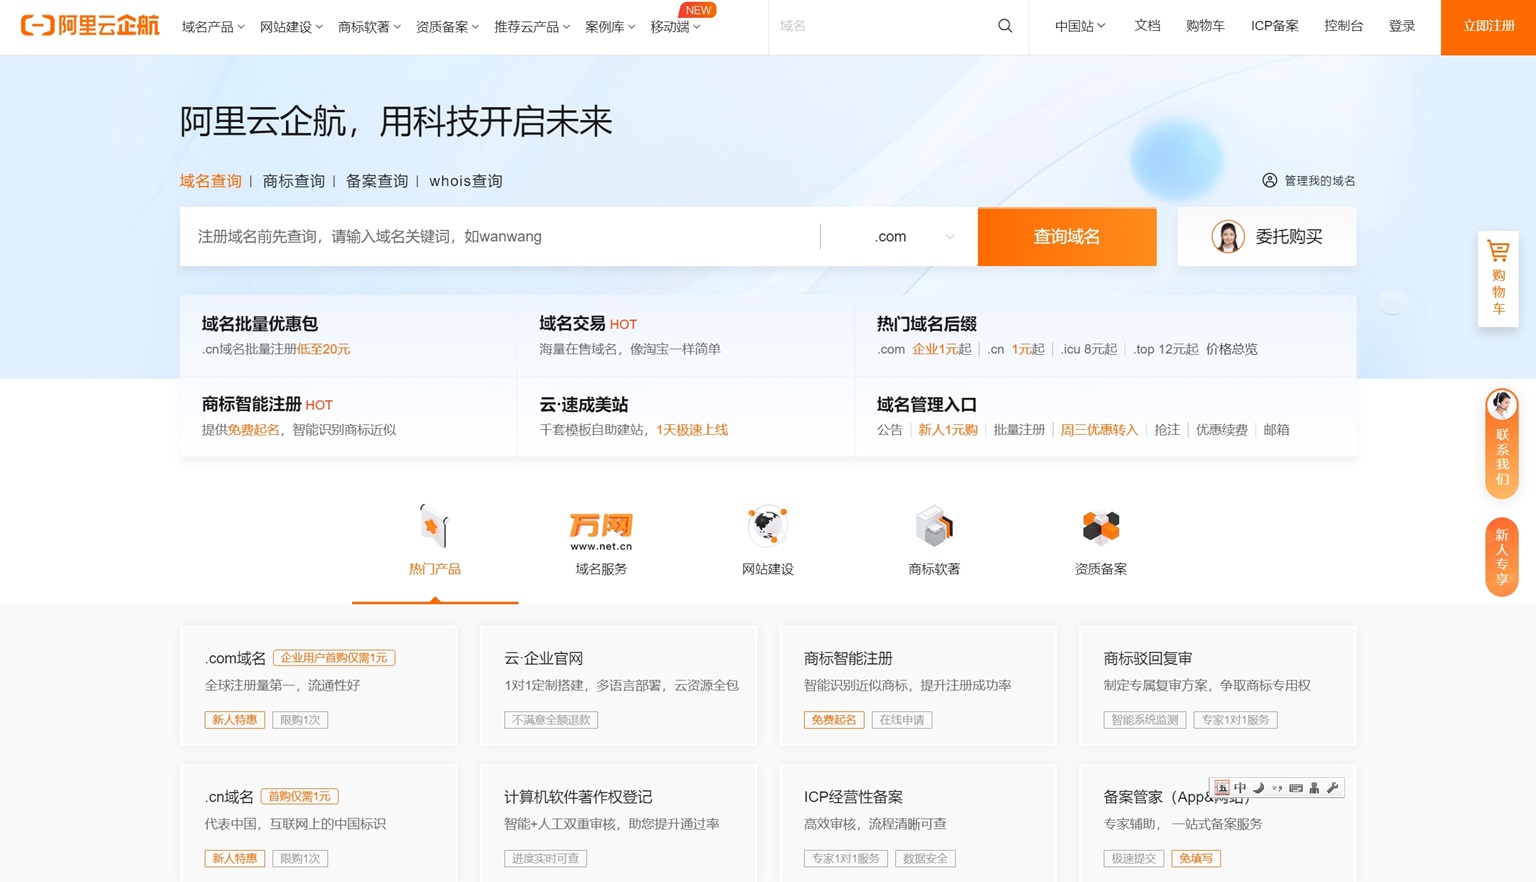
Task: Expand the 移动端 menu
Action: click(x=675, y=27)
